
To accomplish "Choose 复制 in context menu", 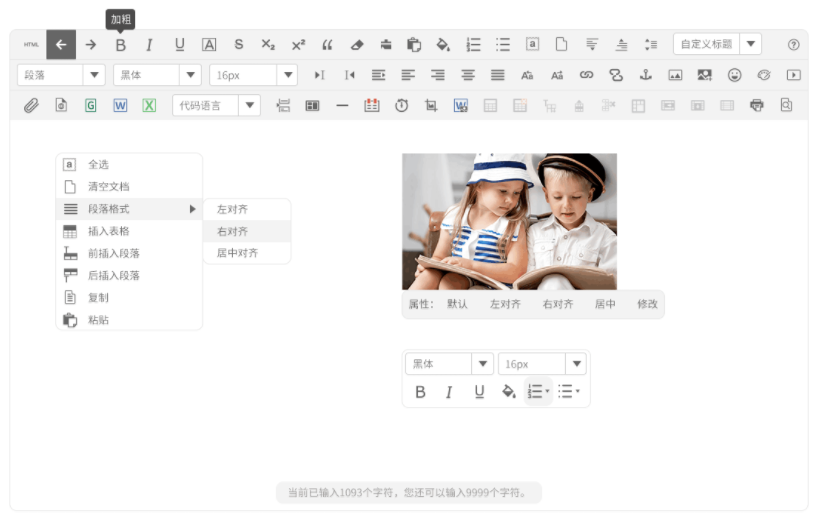I will [x=129, y=298].
